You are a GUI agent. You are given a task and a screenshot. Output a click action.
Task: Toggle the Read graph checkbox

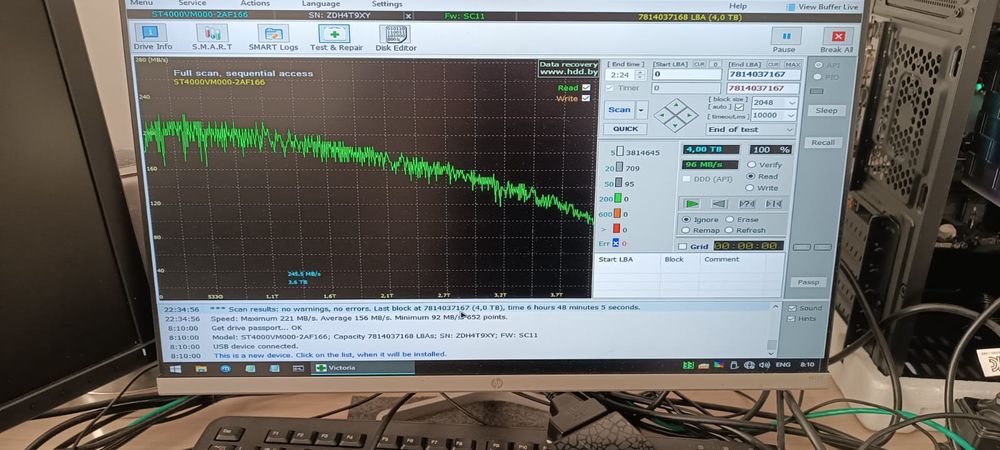point(586,88)
